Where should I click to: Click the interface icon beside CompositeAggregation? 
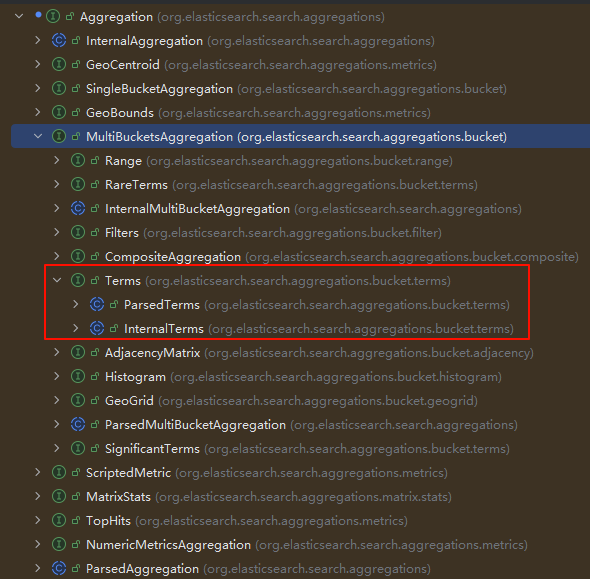coord(78,256)
